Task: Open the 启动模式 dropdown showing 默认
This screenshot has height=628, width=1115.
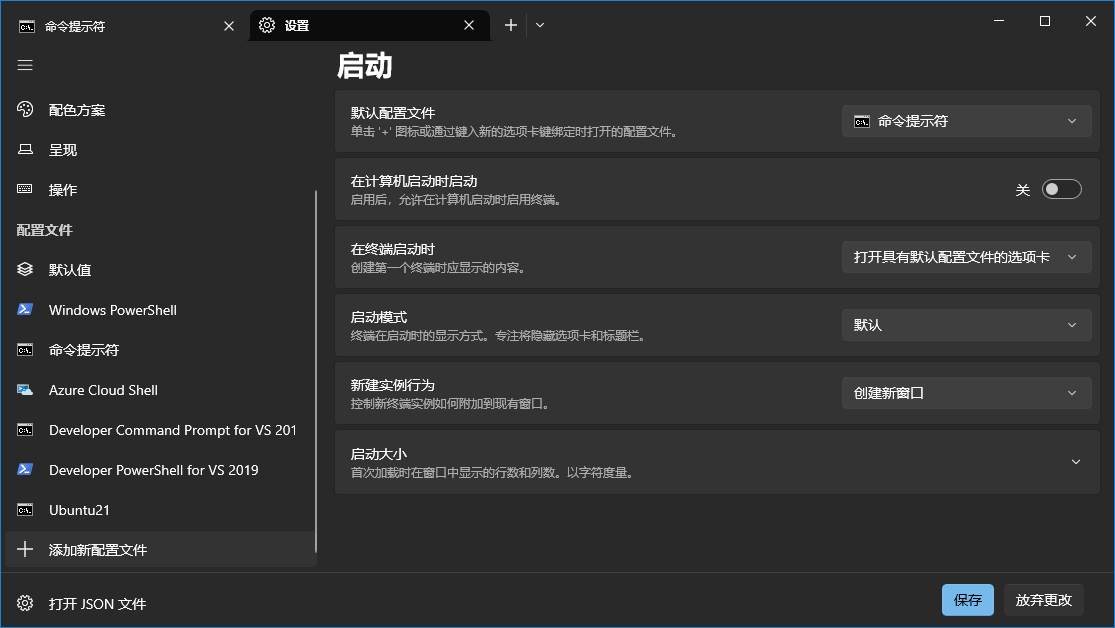Action: (966, 325)
